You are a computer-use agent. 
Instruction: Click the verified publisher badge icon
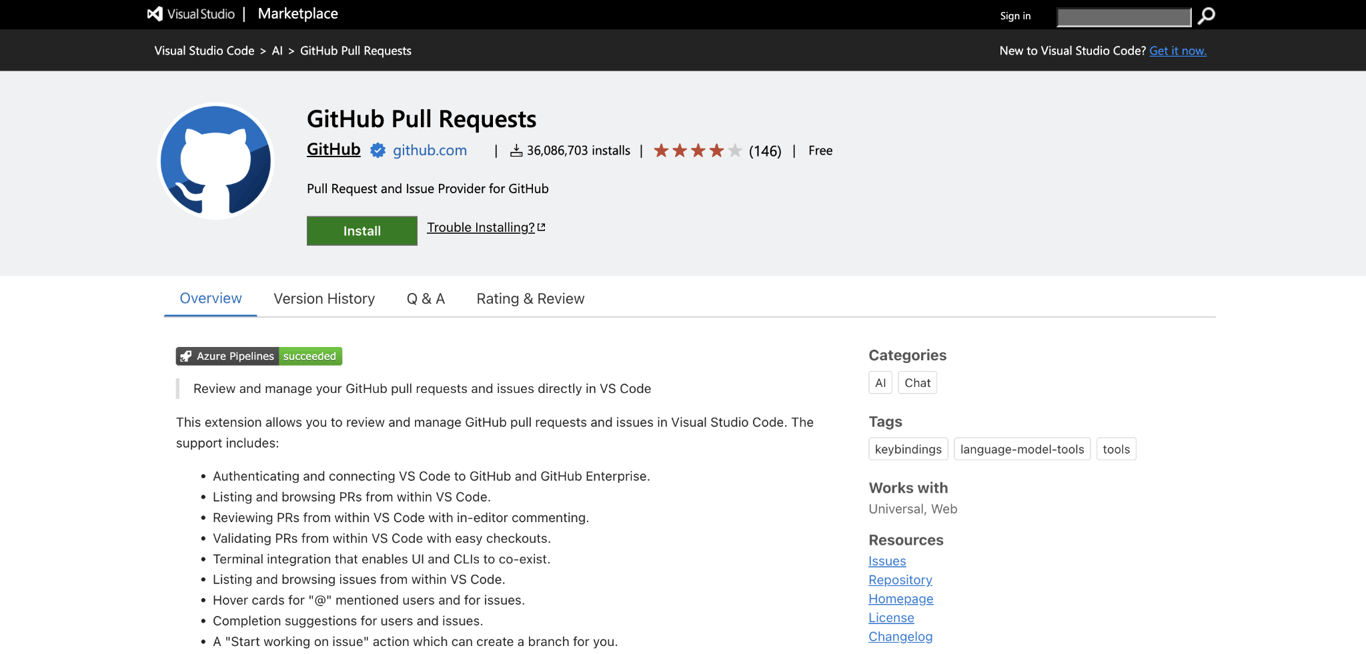[378, 151]
